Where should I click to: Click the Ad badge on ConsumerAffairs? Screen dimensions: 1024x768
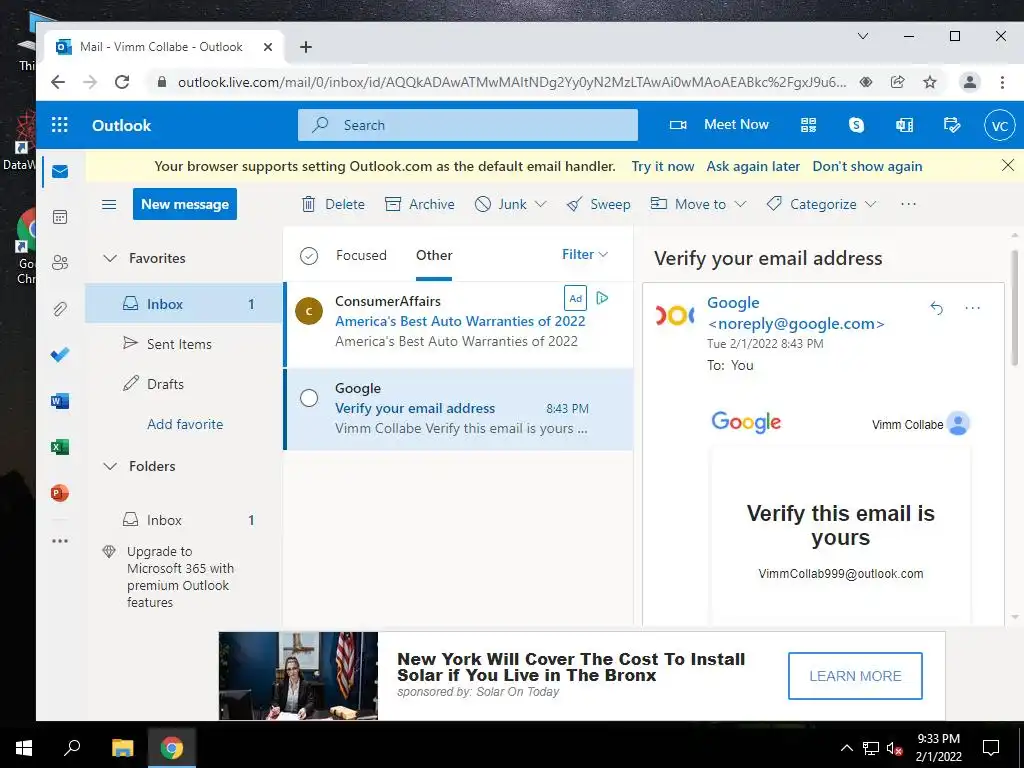click(x=575, y=298)
